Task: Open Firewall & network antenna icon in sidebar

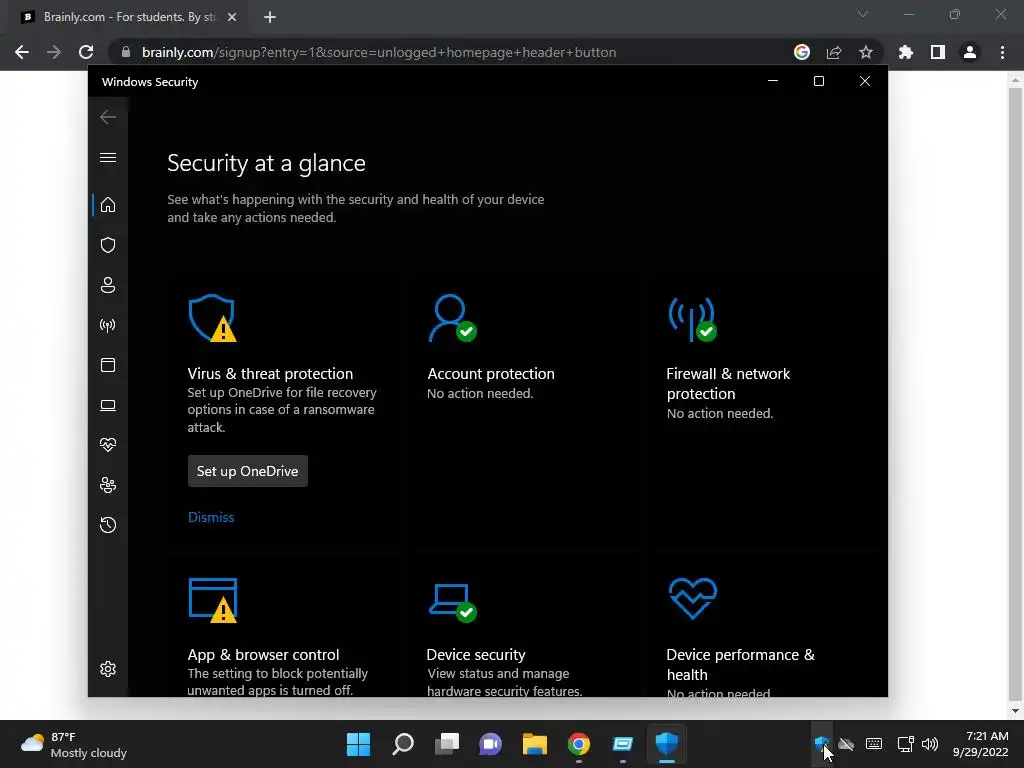Action: (x=108, y=325)
